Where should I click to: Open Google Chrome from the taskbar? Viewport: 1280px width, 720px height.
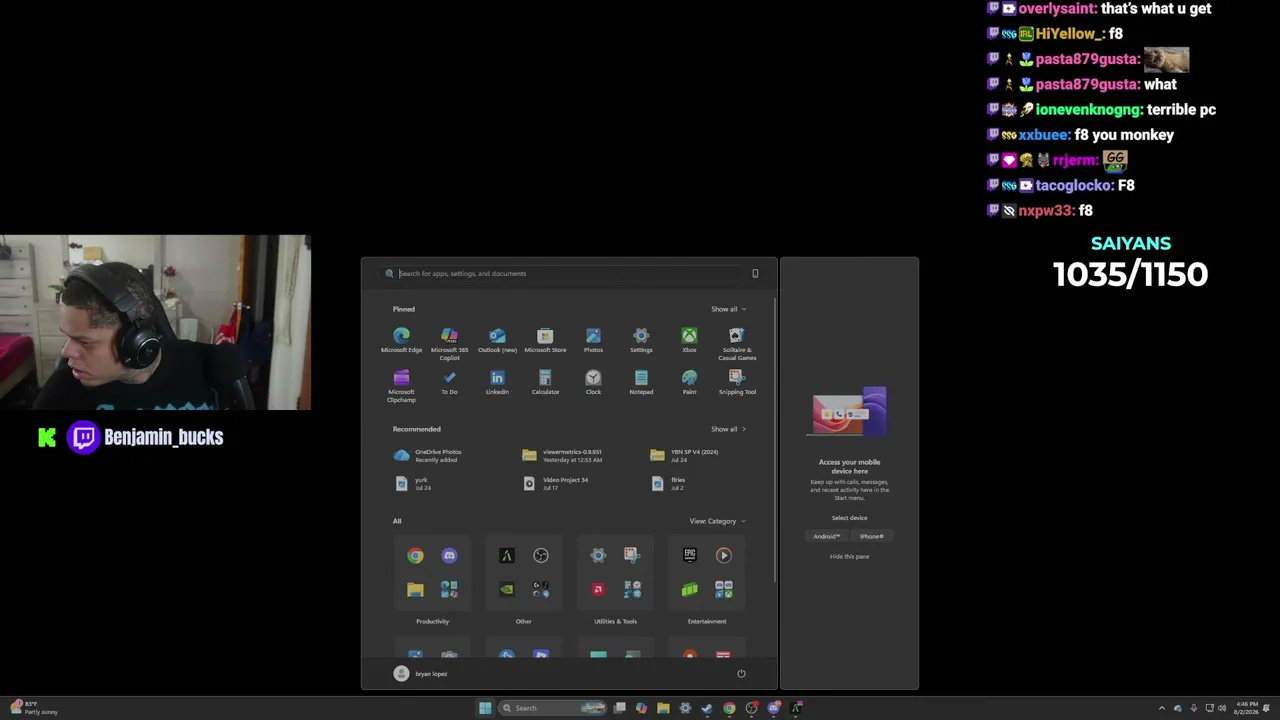(x=729, y=708)
